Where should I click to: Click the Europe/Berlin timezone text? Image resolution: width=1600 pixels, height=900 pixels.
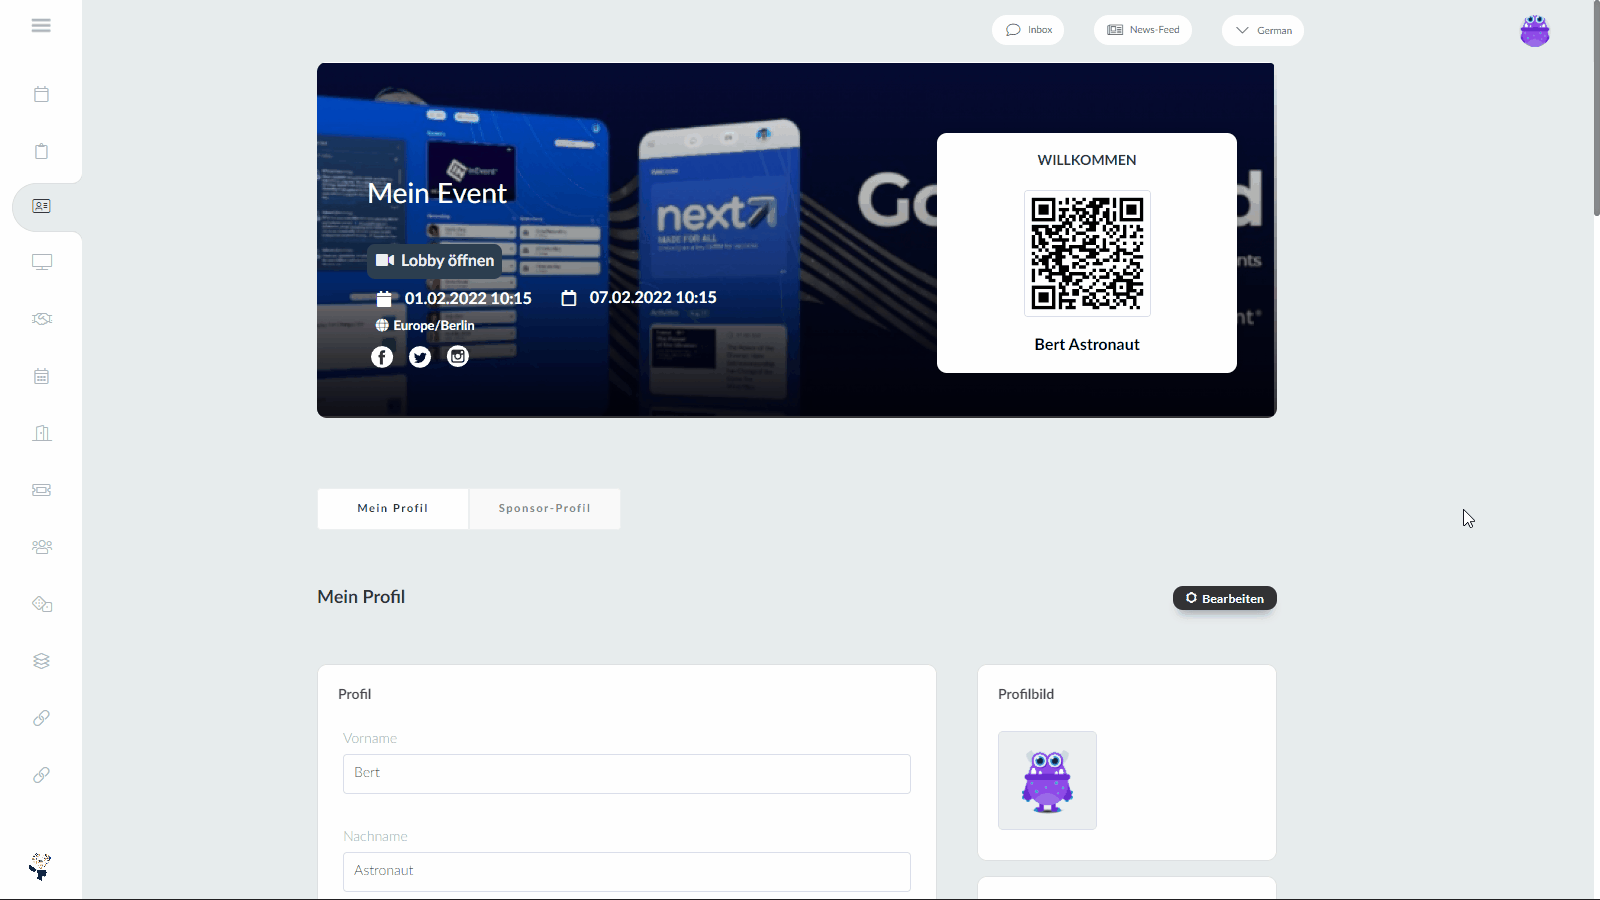pos(434,325)
